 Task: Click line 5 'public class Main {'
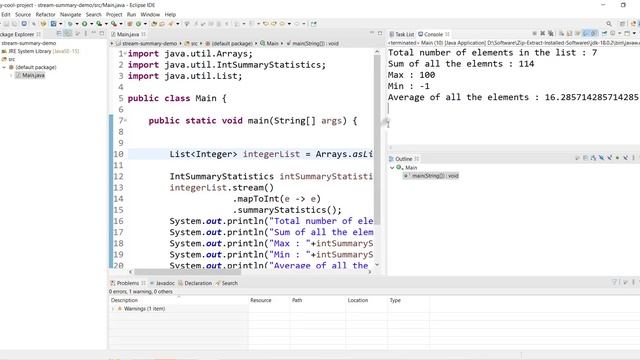tap(177, 98)
